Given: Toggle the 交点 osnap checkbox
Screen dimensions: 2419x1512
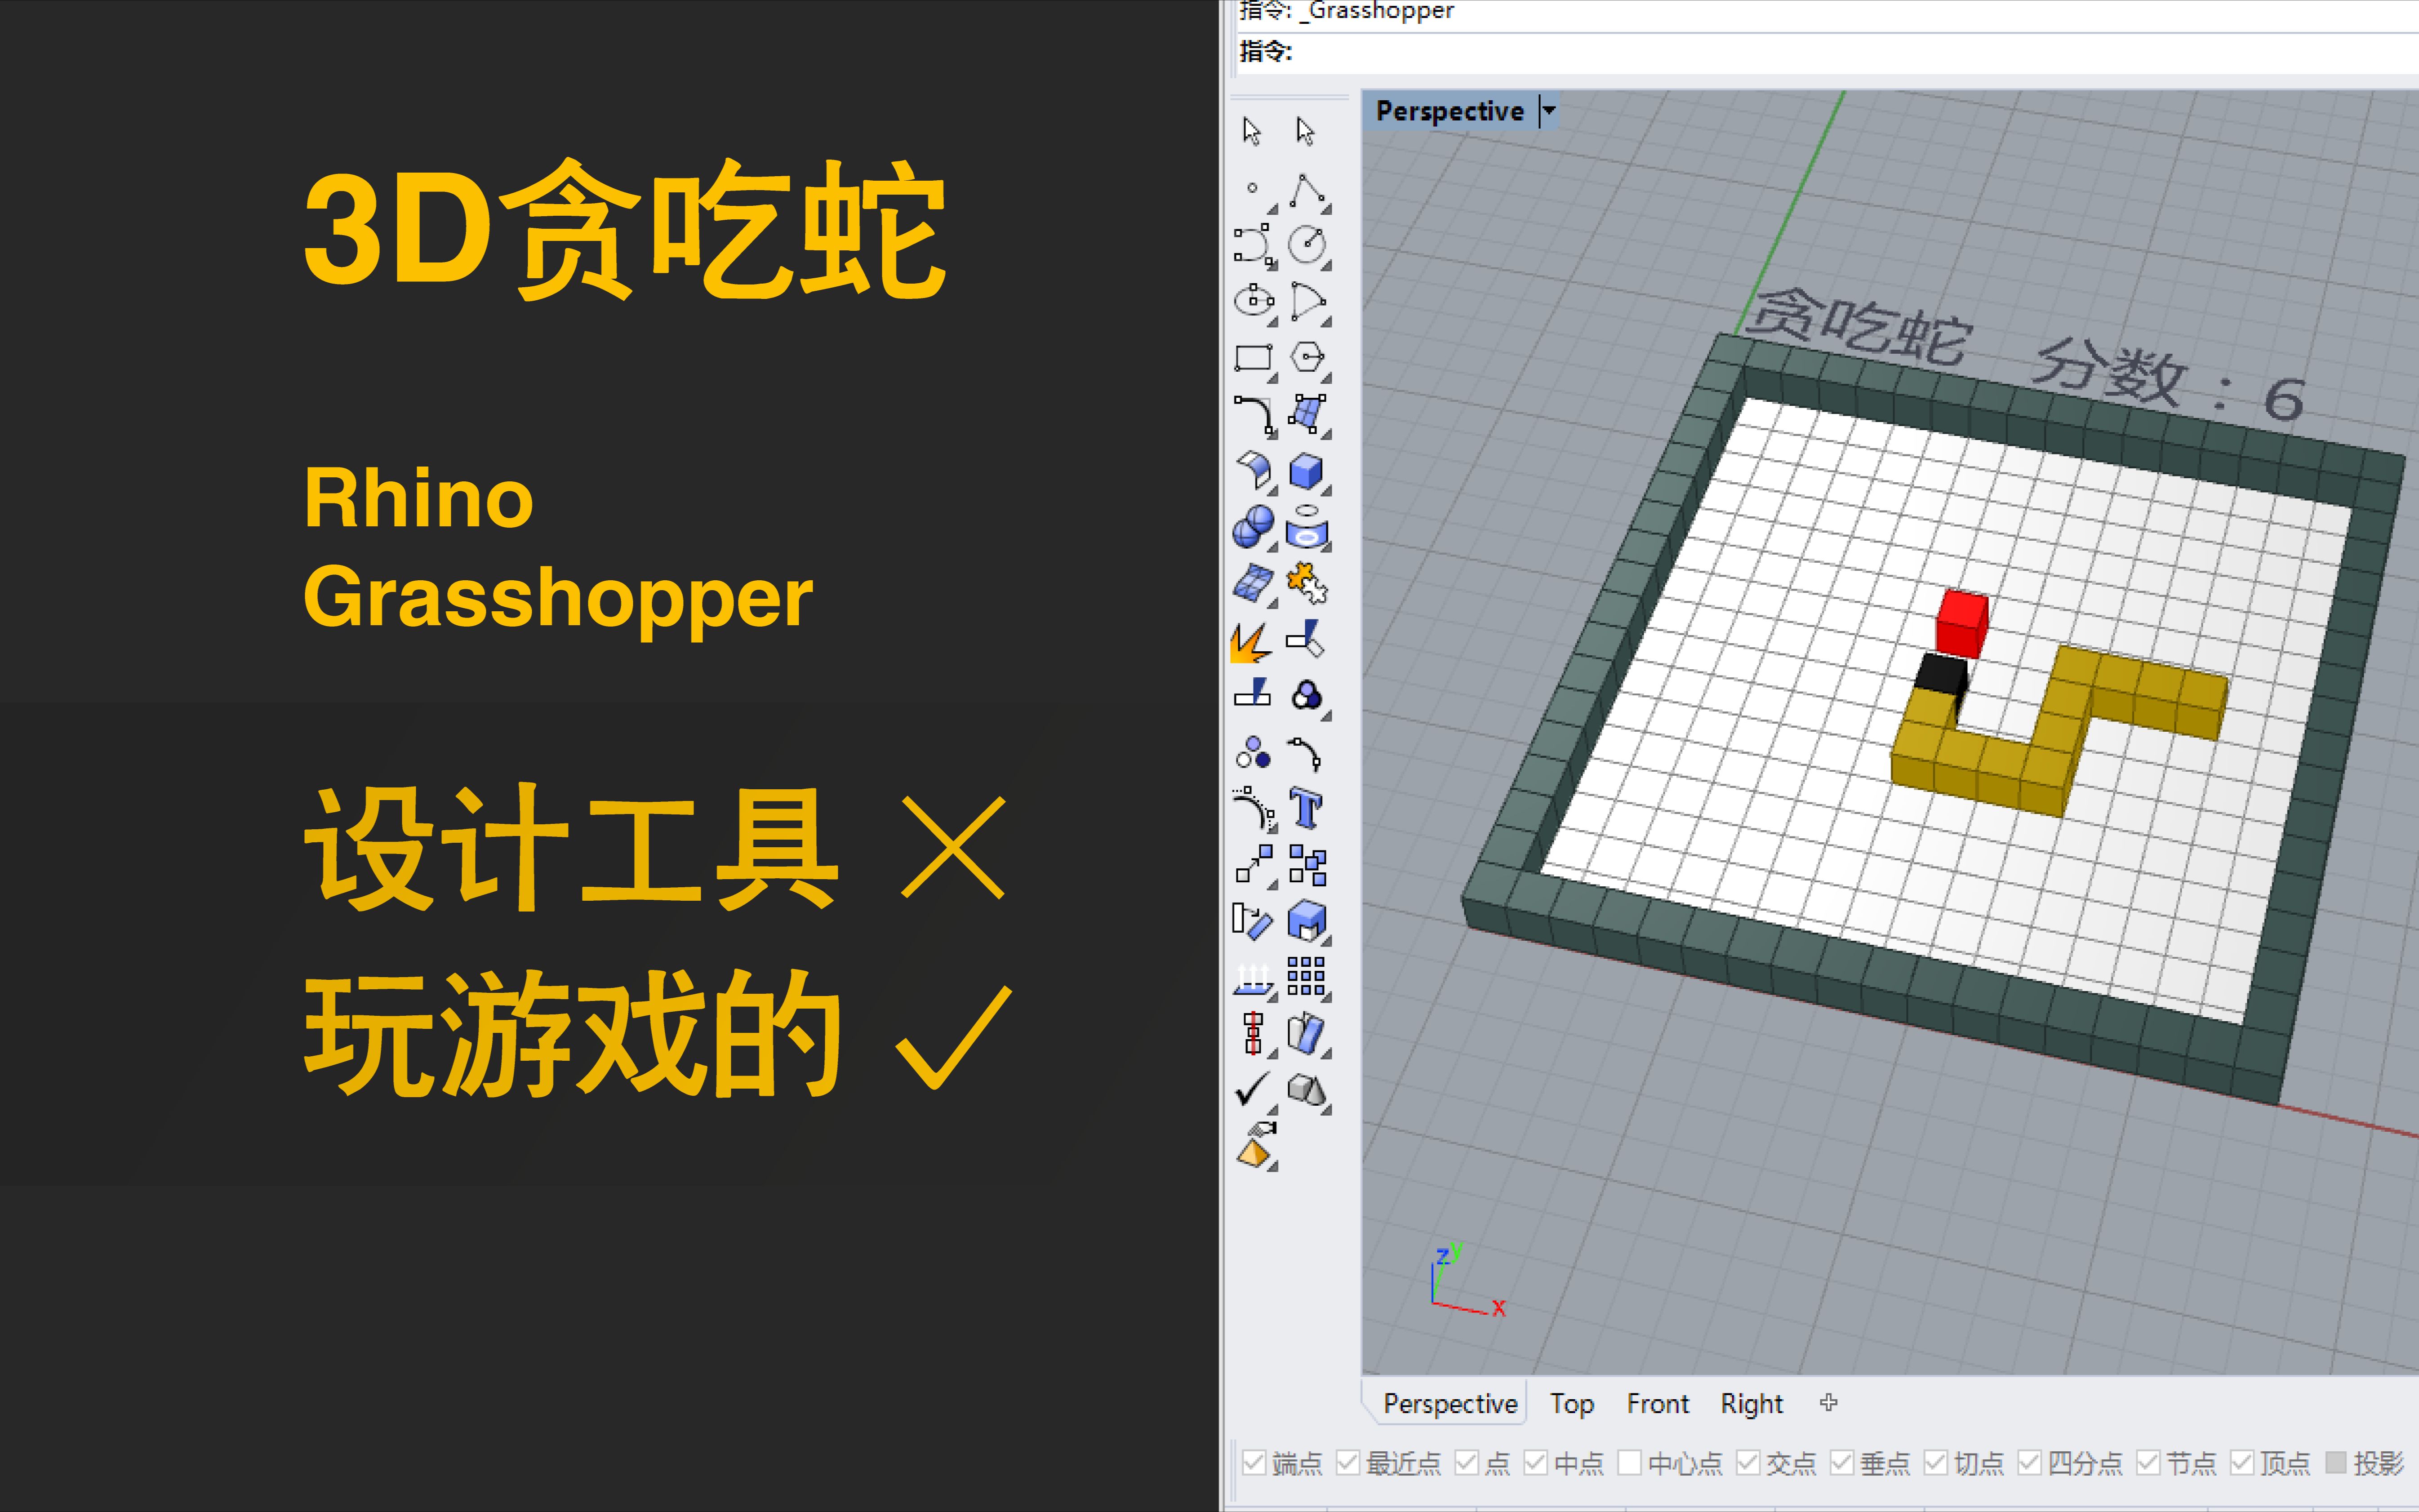Looking at the screenshot, I should 1748,1463.
